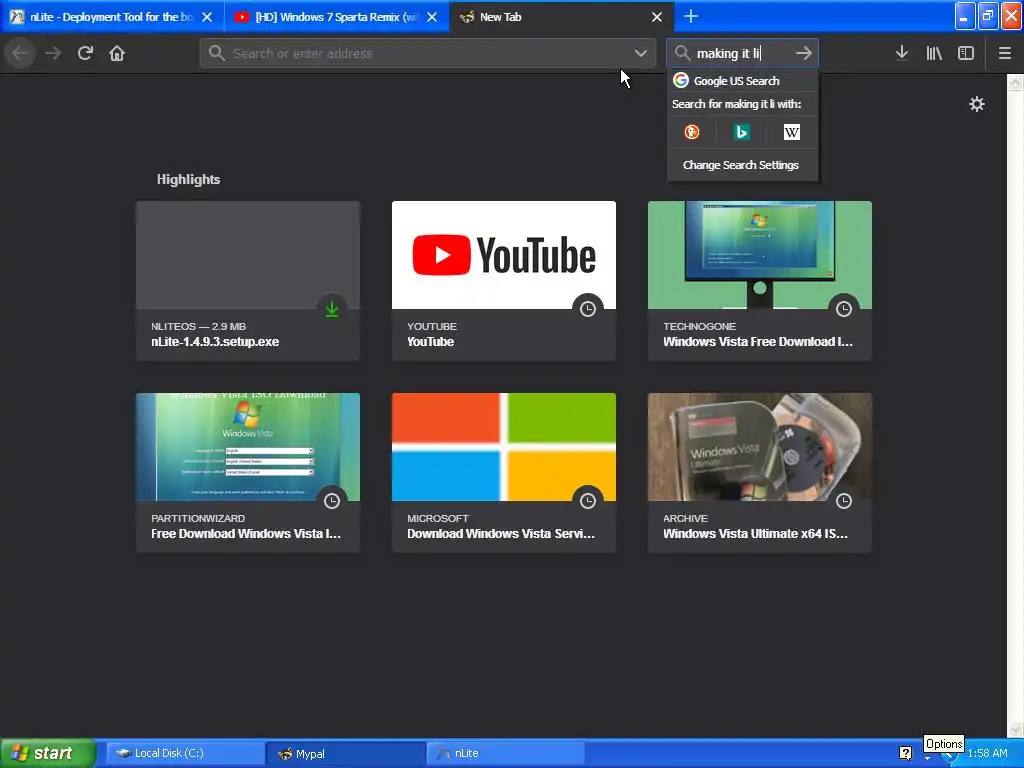Click the history clock icon on YouTube card
Screen dimensions: 1024x768
click(588, 309)
